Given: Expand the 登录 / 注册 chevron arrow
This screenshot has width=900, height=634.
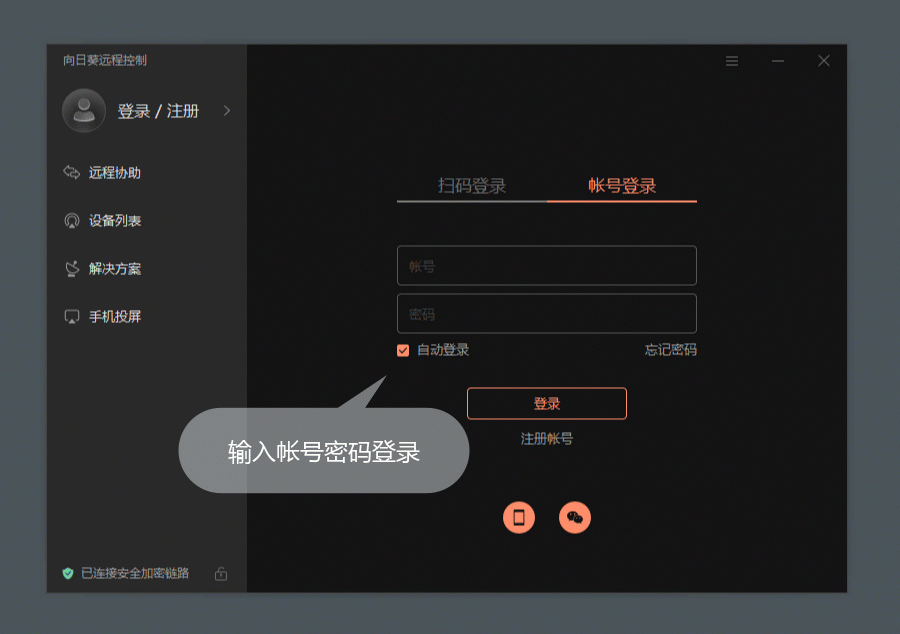Looking at the screenshot, I should click(227, 111).
